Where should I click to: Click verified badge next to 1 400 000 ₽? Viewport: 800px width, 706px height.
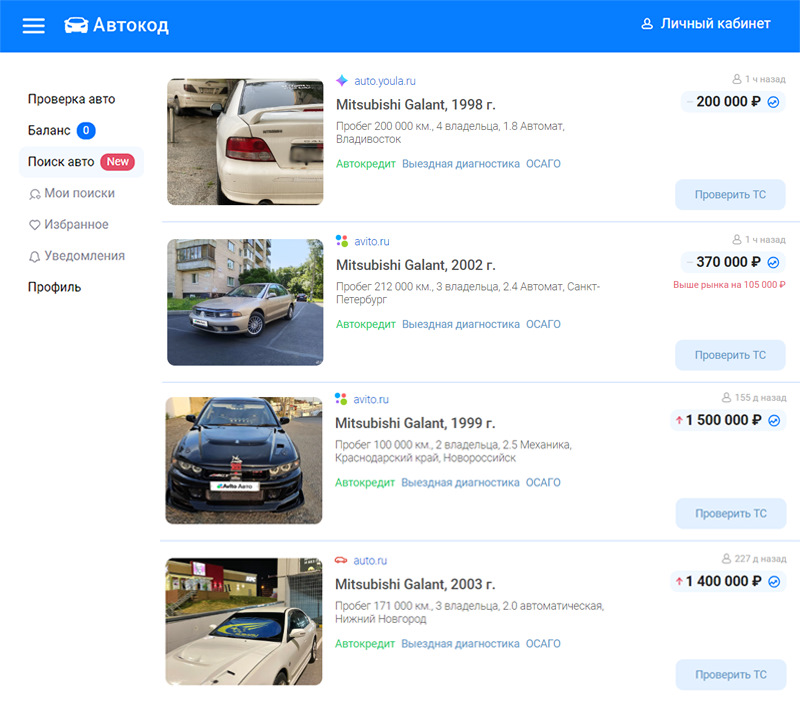click(773, 581)
